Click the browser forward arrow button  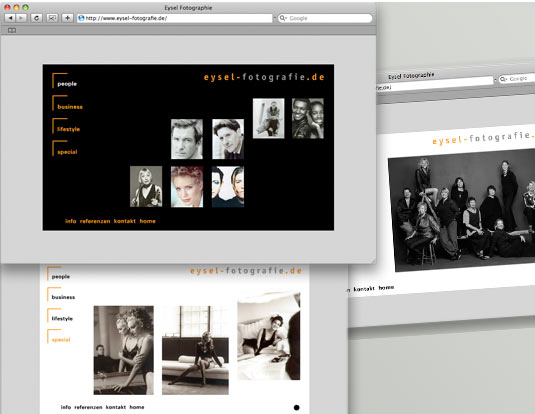[21, 18]
